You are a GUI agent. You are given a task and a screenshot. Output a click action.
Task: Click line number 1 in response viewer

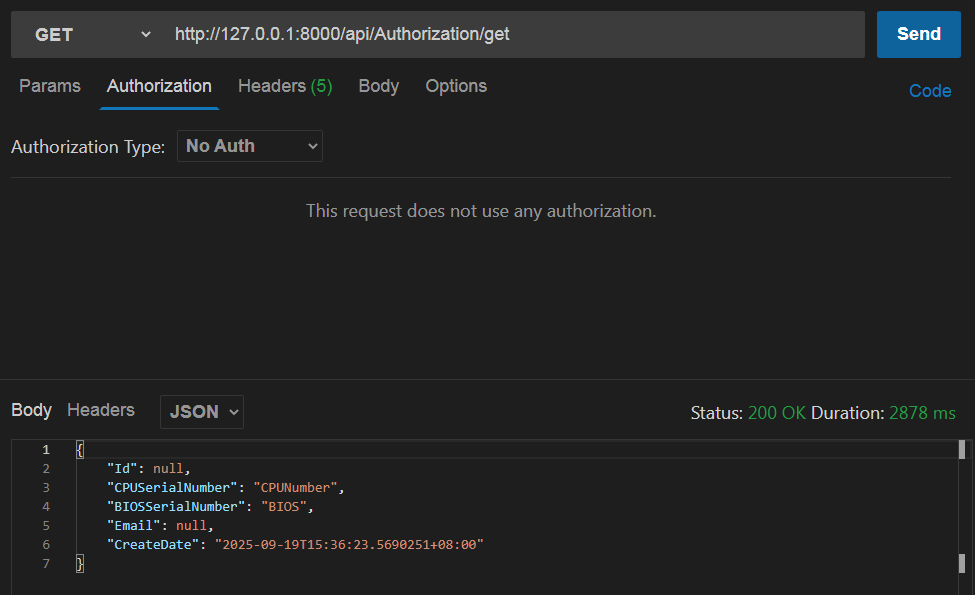click(45, 449)
